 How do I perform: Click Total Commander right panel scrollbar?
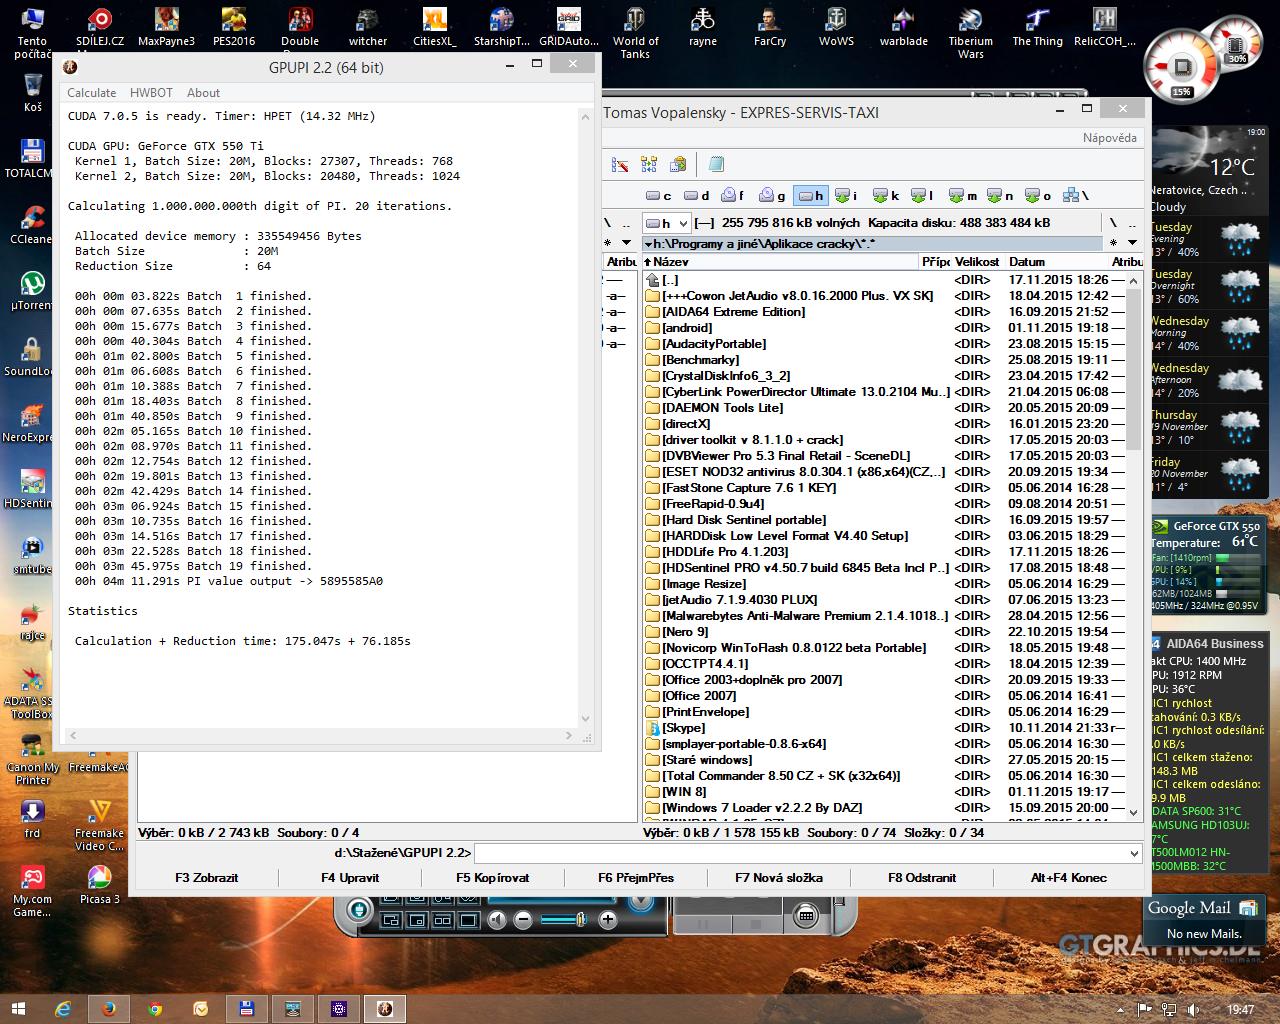(1134, 547)
